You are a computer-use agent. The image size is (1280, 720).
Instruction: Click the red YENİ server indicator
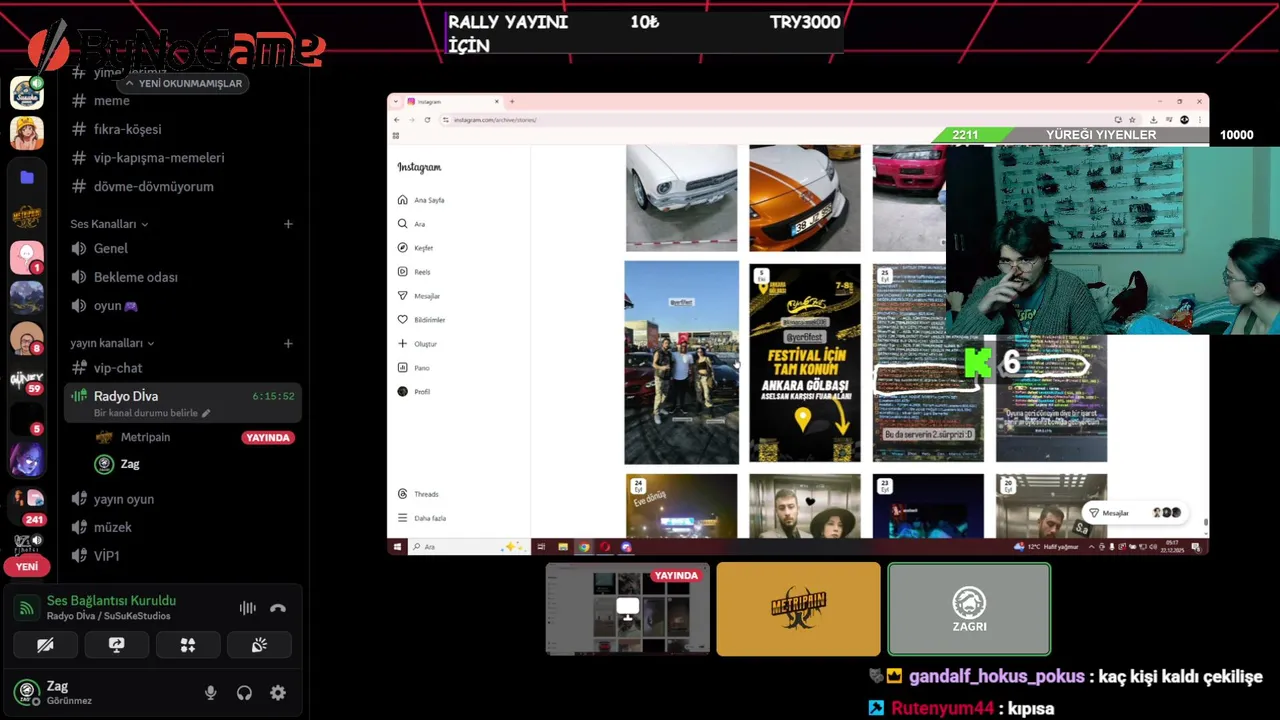[x=27, y=566]
